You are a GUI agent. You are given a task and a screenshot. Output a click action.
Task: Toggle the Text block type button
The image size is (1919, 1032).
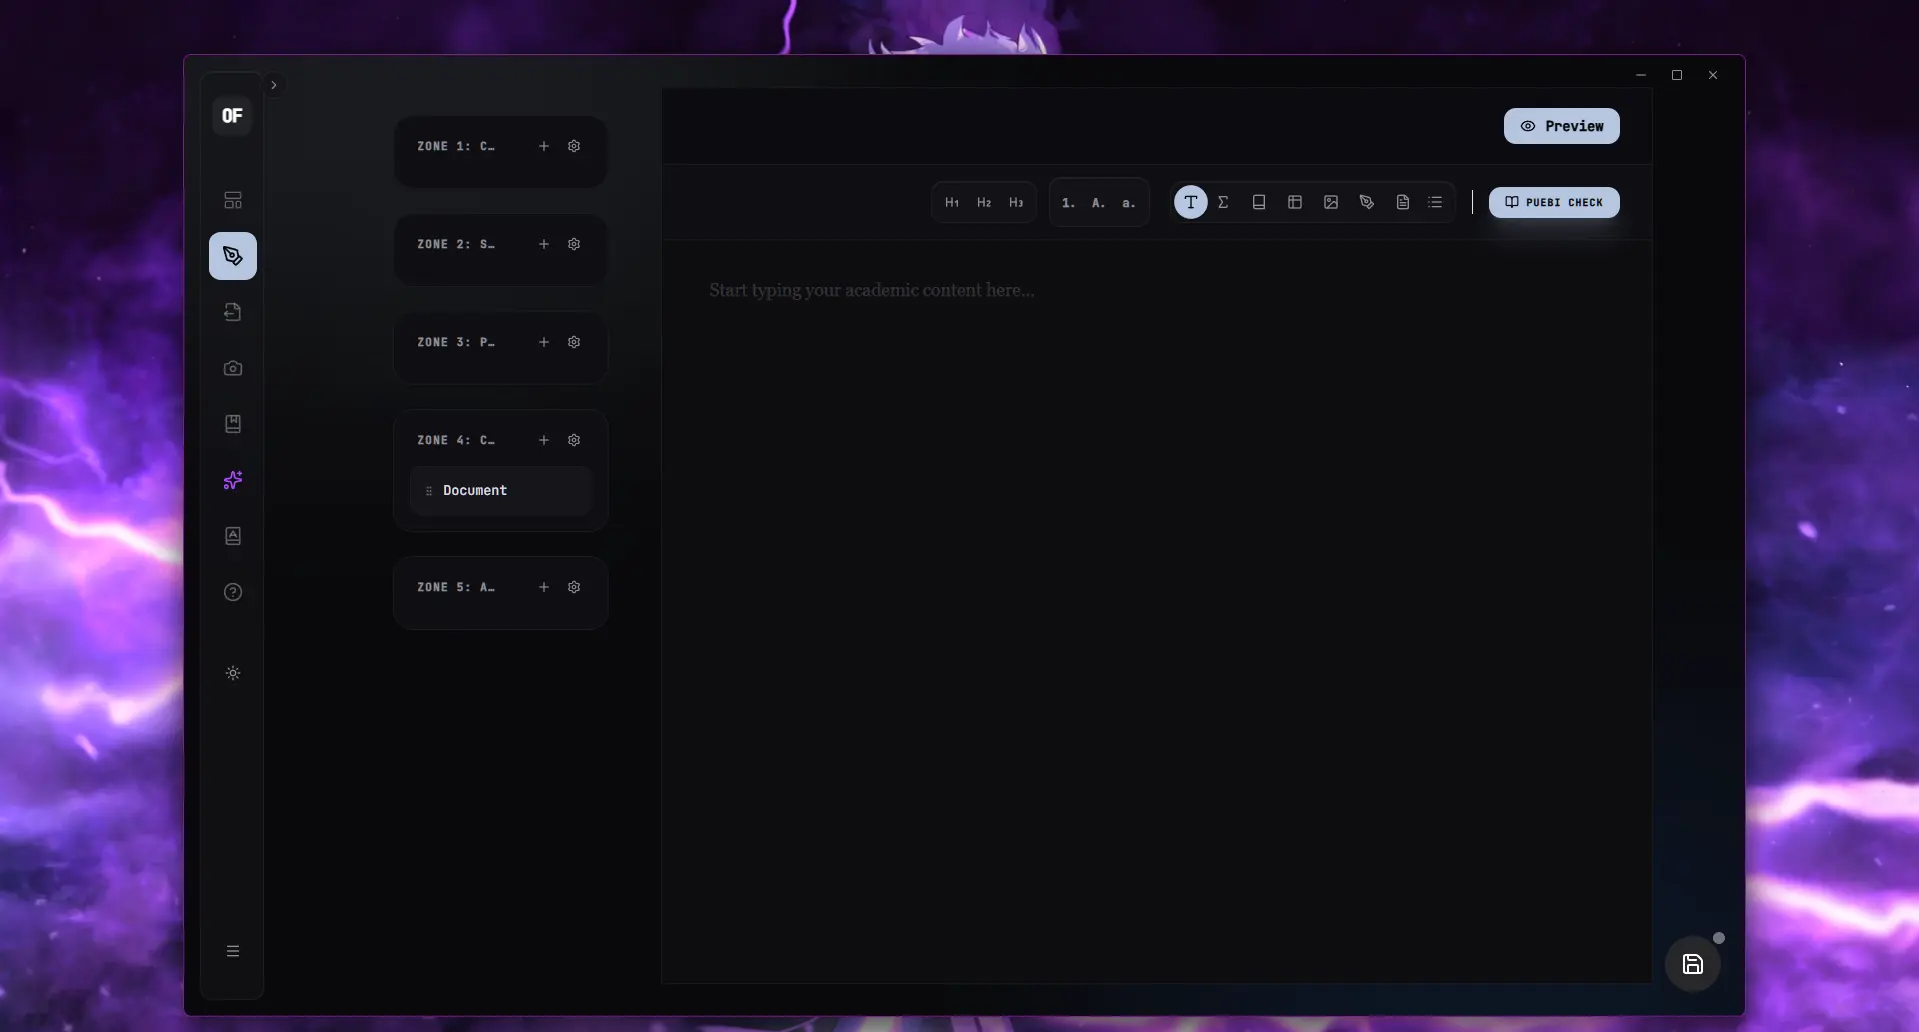click(1190, 202)
